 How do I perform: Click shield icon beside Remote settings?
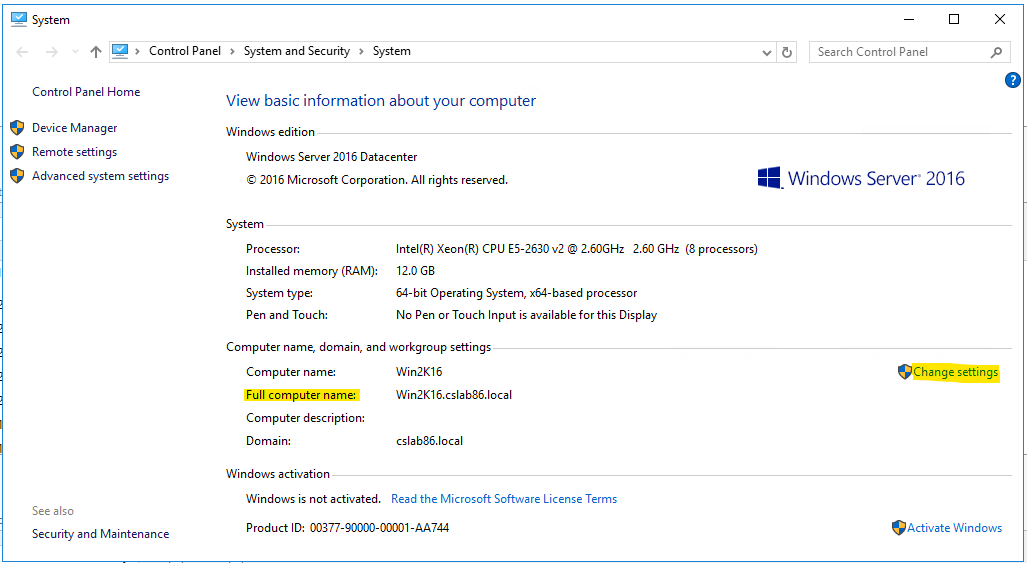tap(18, 152)
